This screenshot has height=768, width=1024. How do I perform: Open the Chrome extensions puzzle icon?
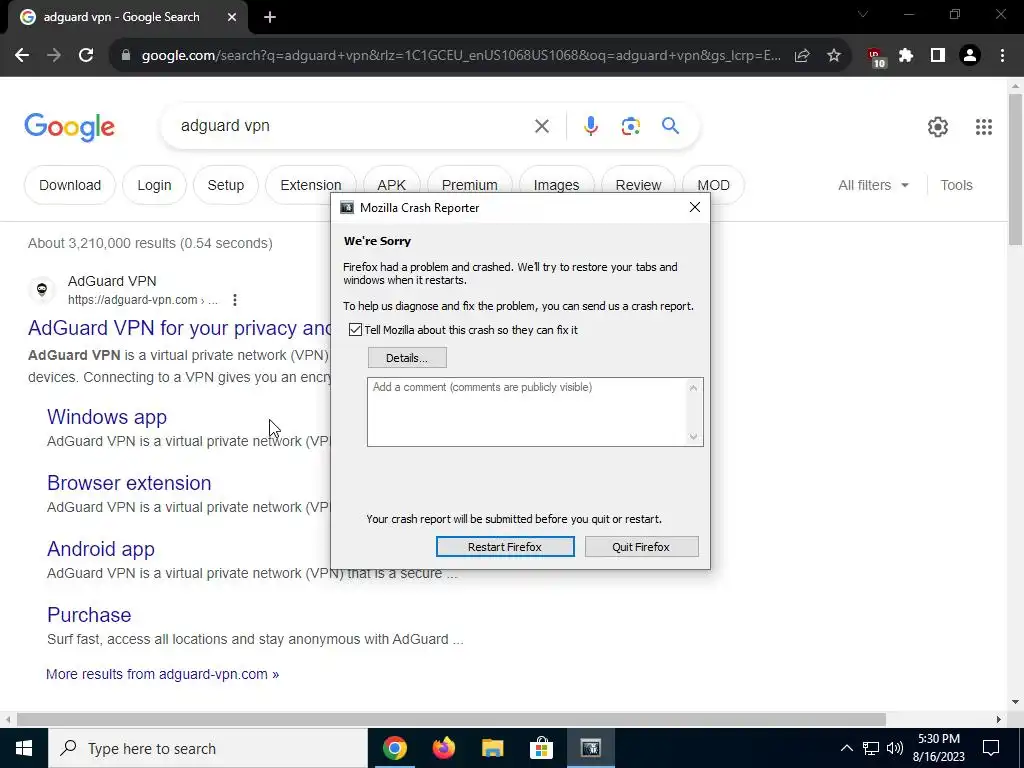click(x=906, y=56)
